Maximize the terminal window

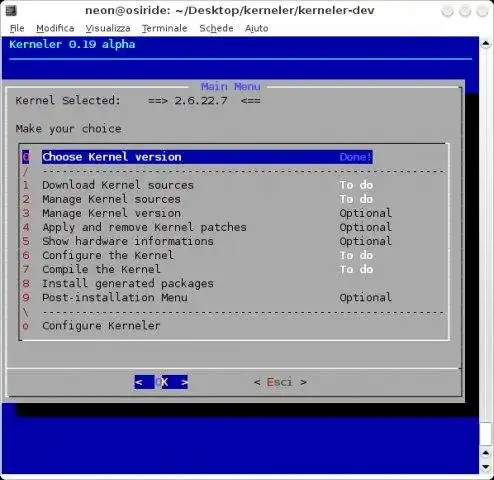click(x=465, y=11)
